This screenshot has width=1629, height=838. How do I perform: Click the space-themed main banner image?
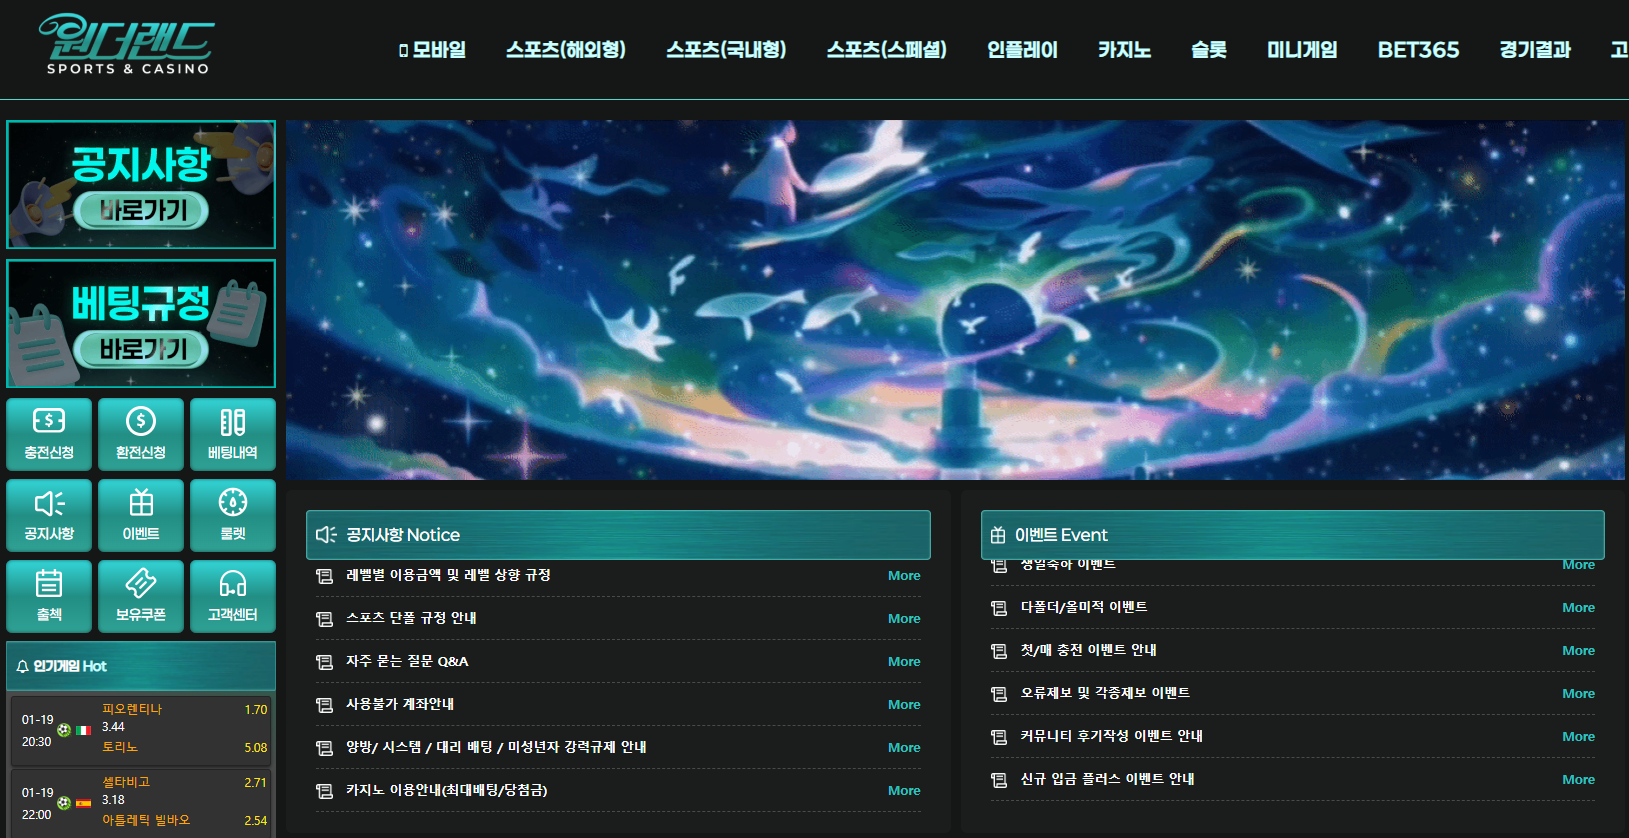click(955, 300)
